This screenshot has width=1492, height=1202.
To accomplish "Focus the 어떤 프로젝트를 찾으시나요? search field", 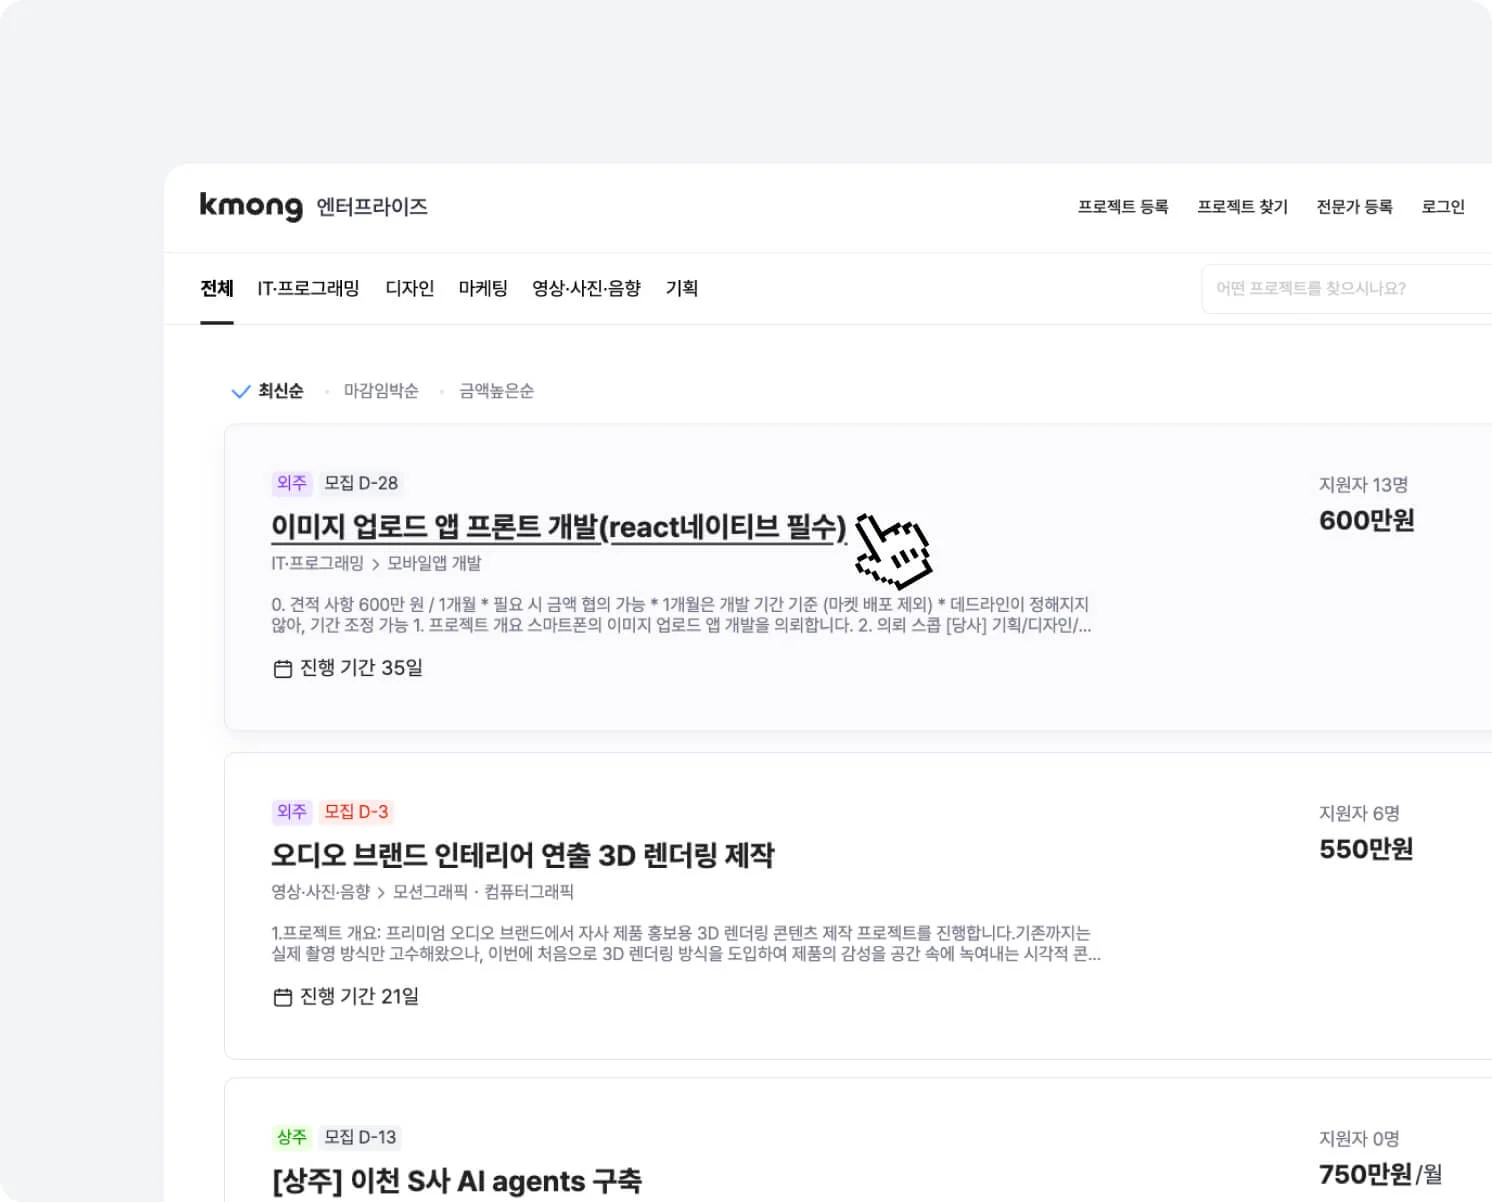I will 1346,289.
